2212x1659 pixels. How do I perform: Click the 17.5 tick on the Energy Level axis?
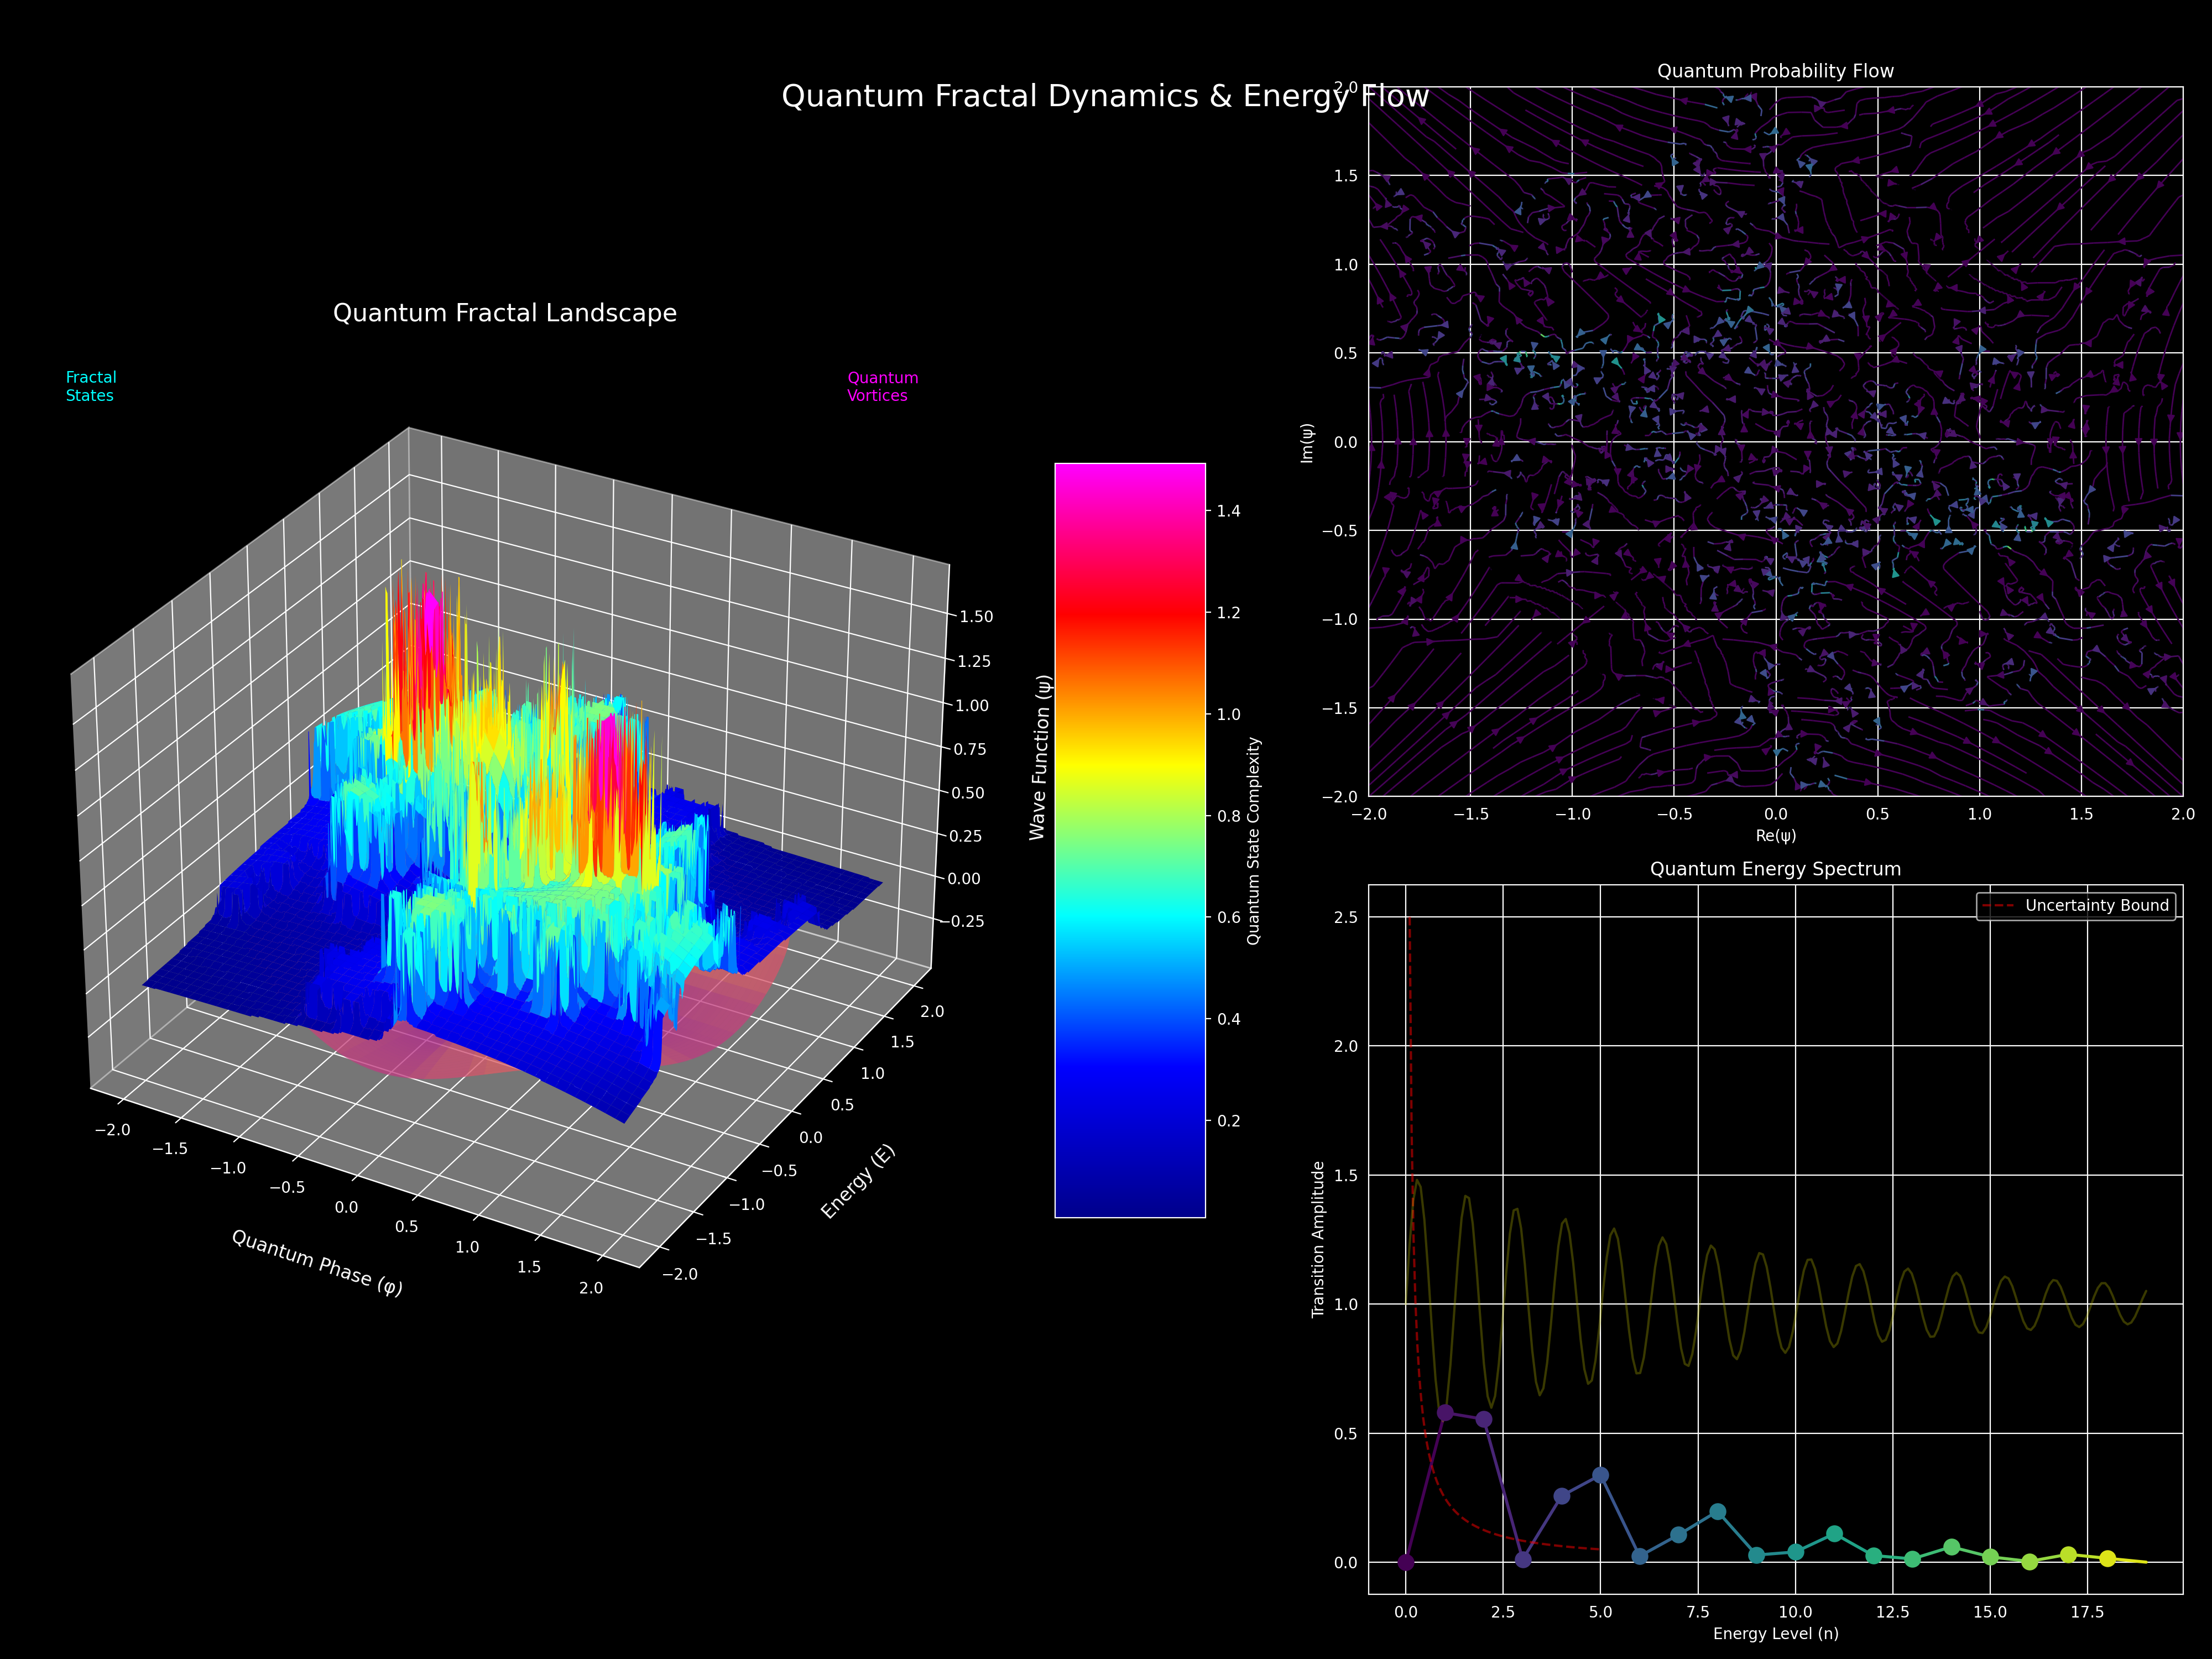click(2087, 1612)
